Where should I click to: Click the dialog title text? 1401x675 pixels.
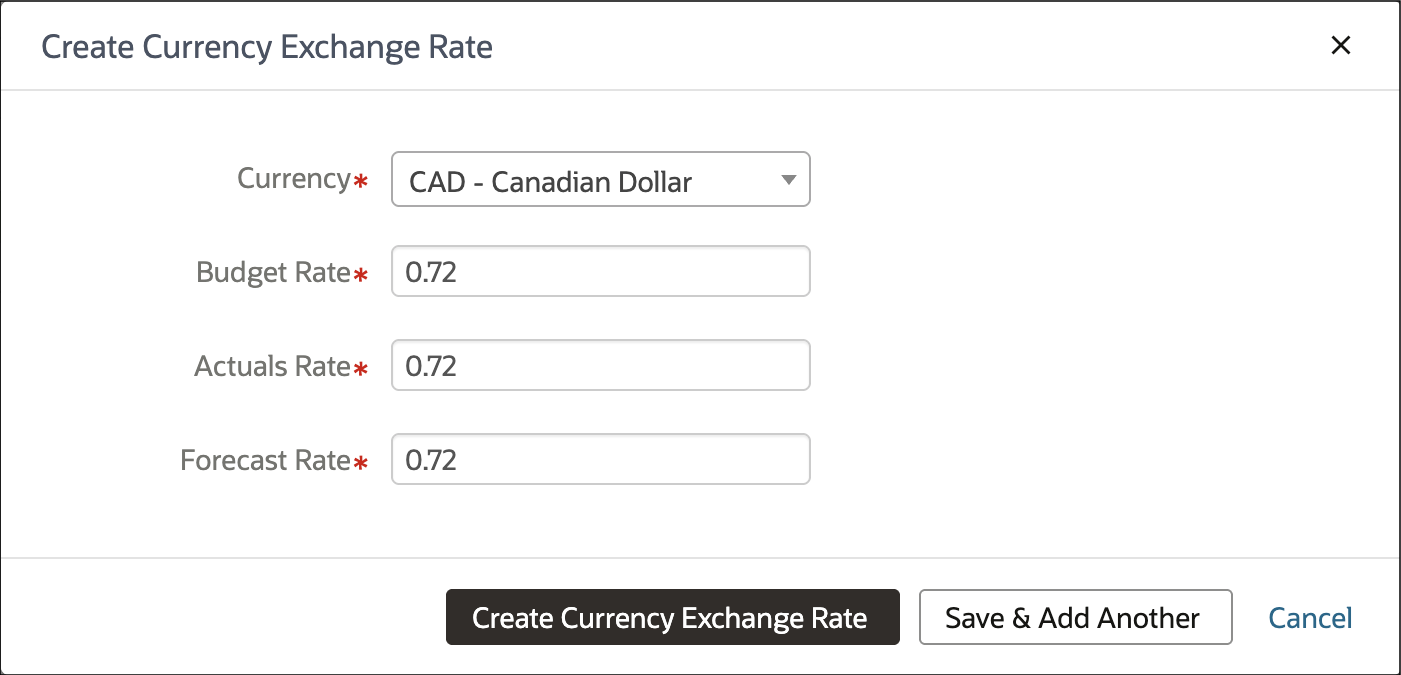267,46
